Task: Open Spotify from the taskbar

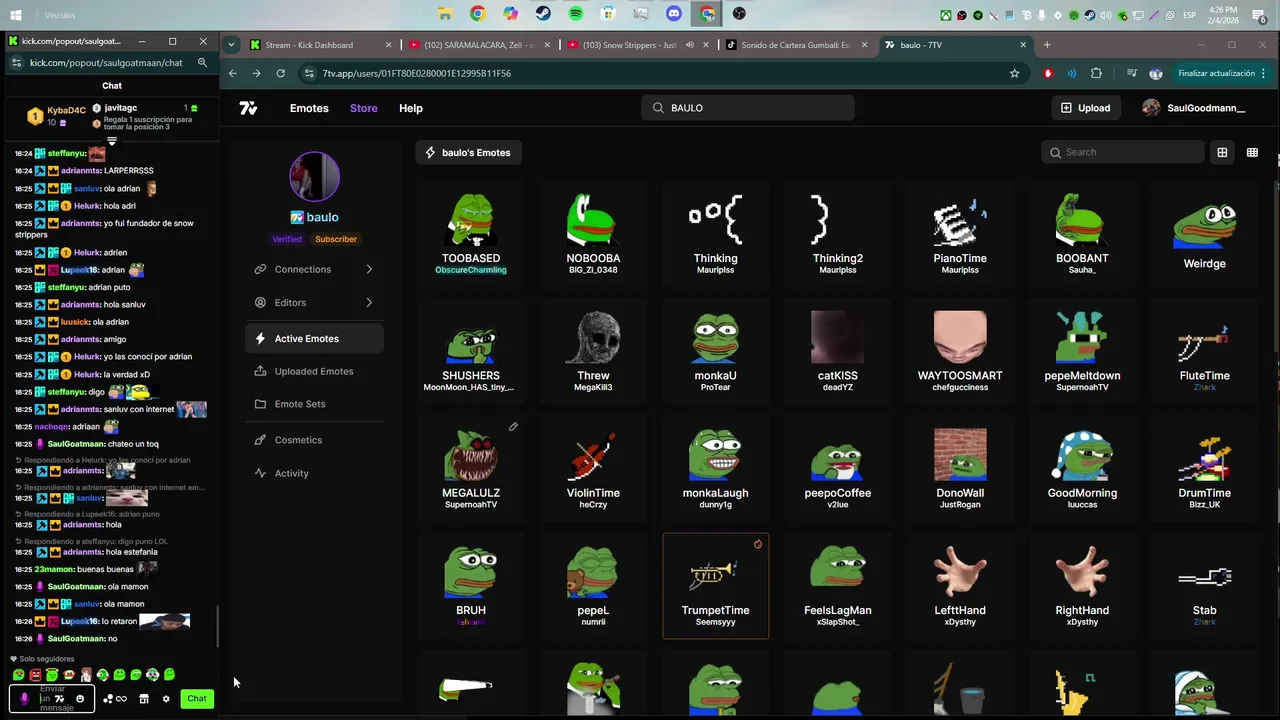Action: (x=576, y=14)
